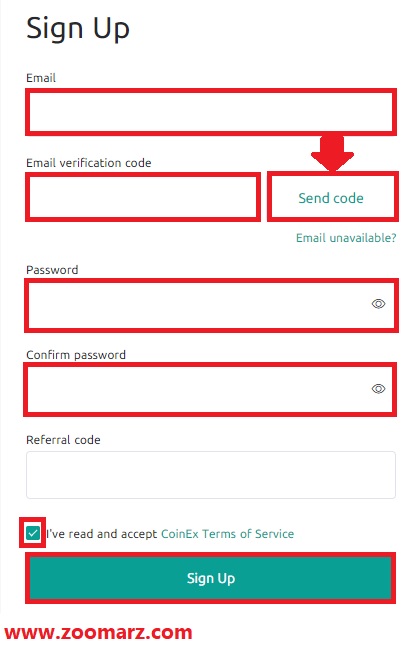412x648 pixels.
Task: Click the Email verification code label
Action: 88,163
